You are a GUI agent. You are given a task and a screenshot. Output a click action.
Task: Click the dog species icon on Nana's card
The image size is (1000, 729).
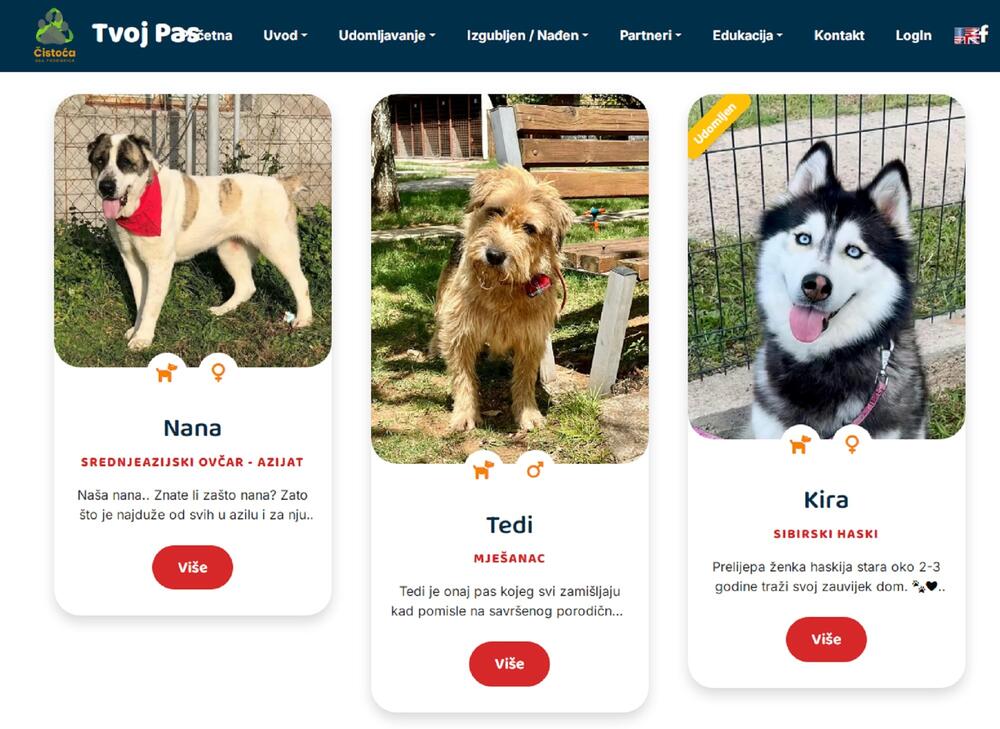pyautogui.click(x=166, y=372)
